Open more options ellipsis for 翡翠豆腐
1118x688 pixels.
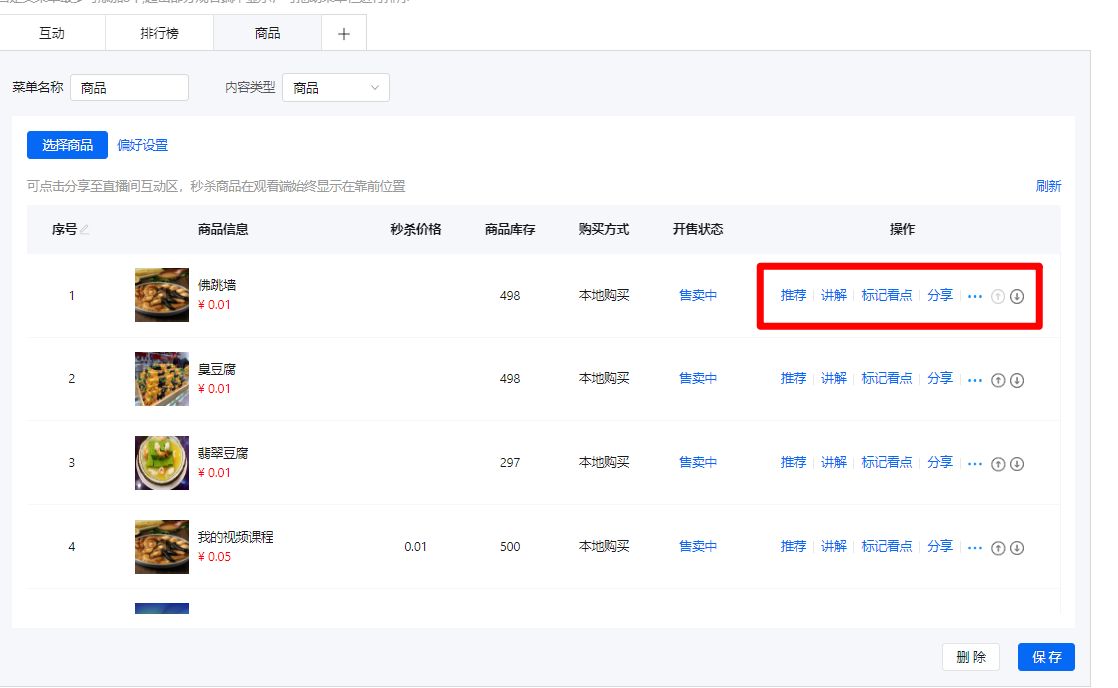[975, 464]
